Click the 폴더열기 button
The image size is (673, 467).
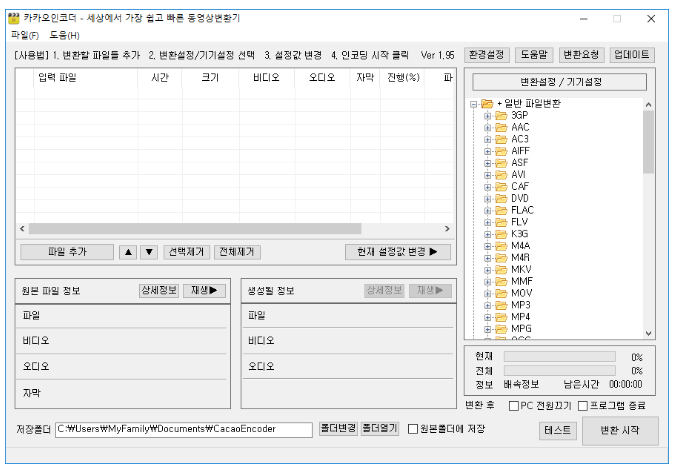(380, 428)
